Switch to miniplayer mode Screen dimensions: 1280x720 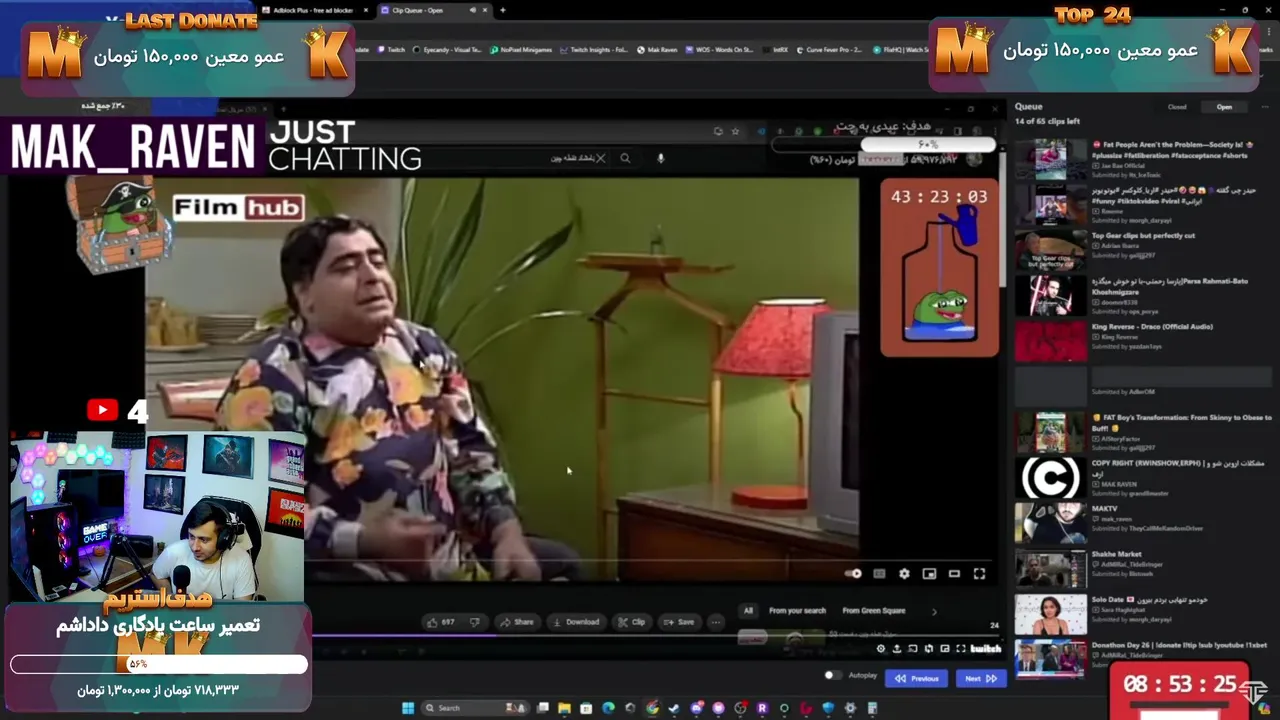pos(929,574)
